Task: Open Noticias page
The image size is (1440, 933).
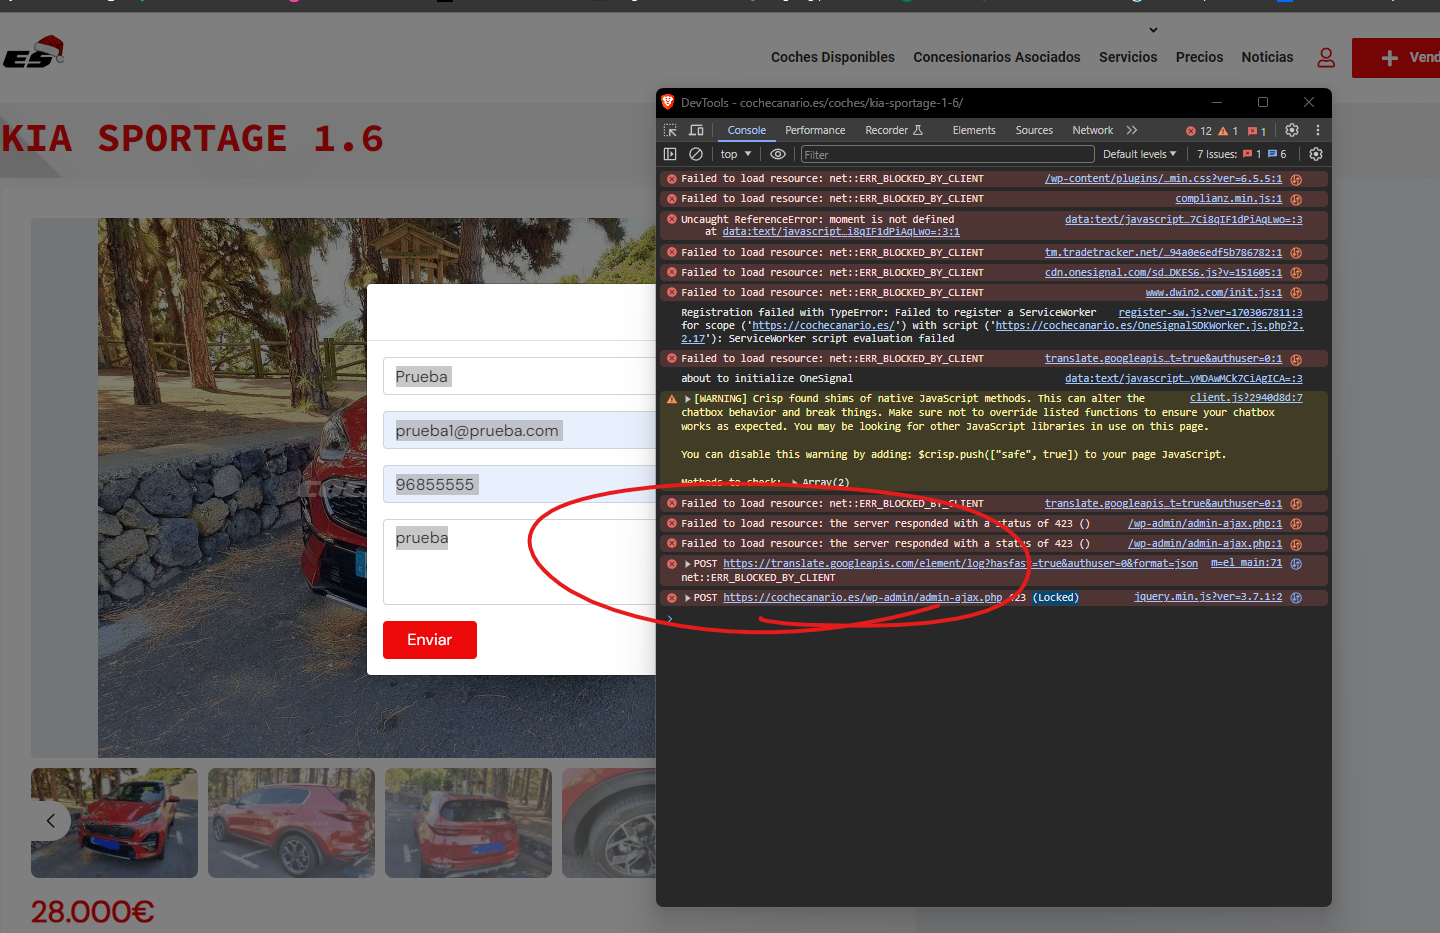Action: [x=1267, y=57]
